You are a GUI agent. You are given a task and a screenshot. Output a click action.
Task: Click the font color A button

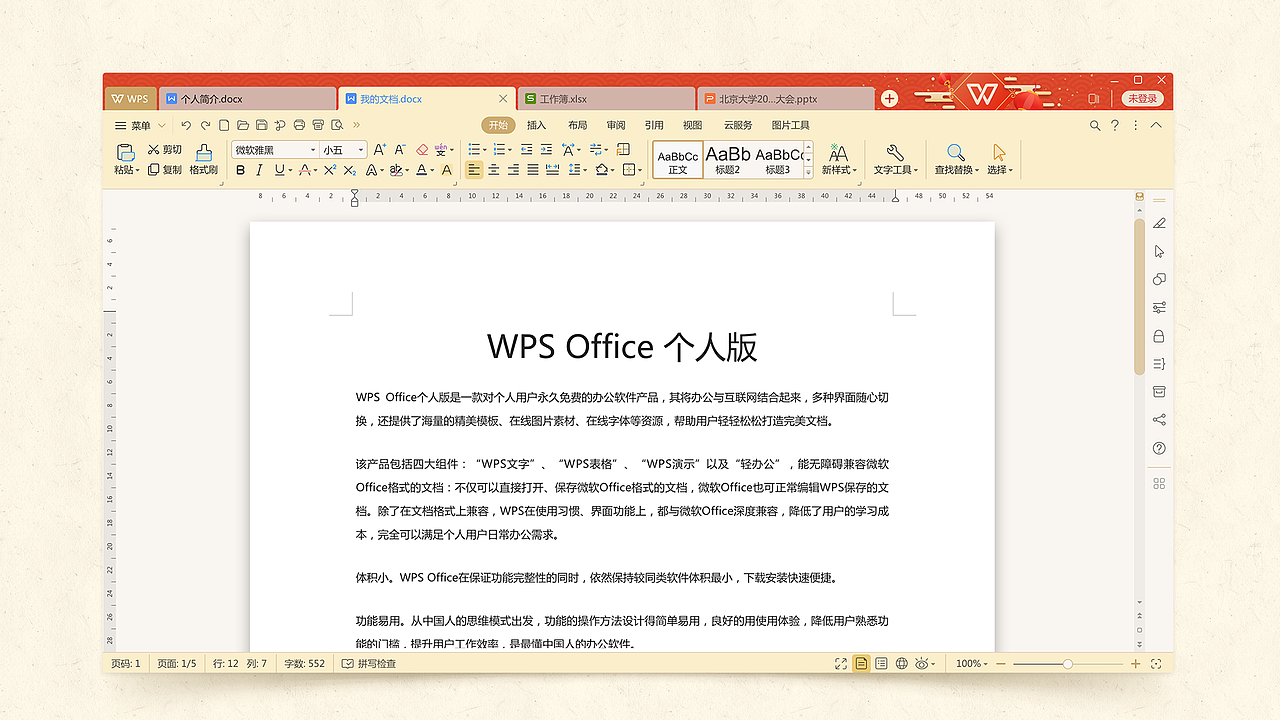coord(421,170)
